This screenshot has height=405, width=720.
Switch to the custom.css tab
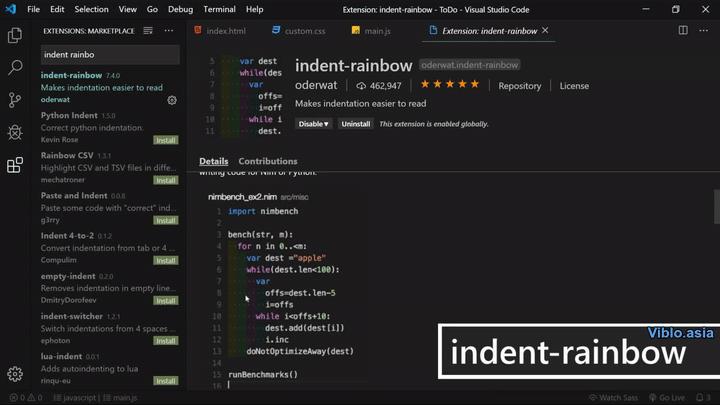pyautogui.click(x=298, y=31)
